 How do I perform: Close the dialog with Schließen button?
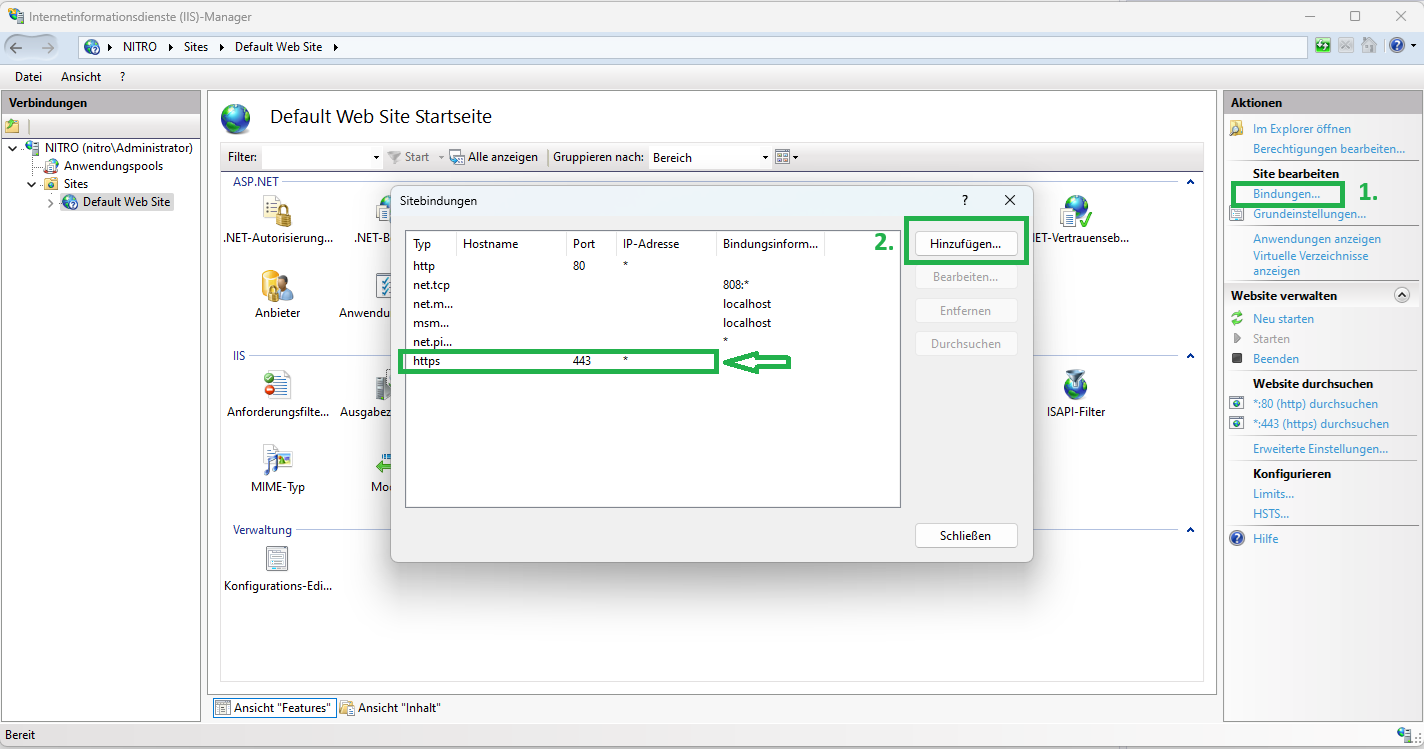click(965, 535)
